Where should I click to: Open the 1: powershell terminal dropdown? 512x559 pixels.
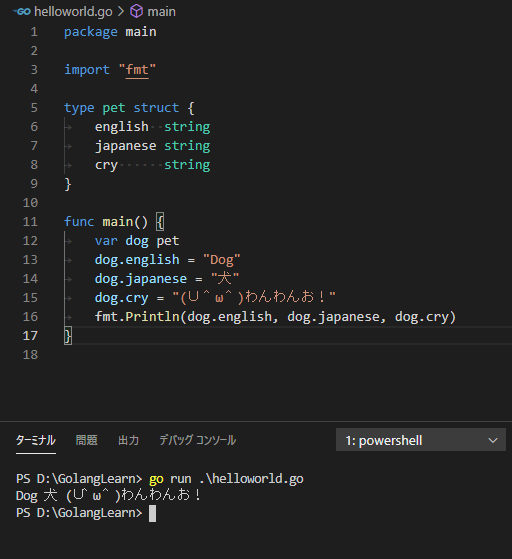(x=421, y=440)
